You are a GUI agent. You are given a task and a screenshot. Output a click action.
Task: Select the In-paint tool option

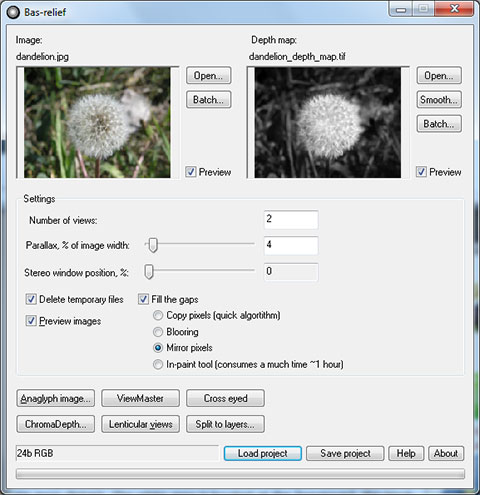[158, 364]
